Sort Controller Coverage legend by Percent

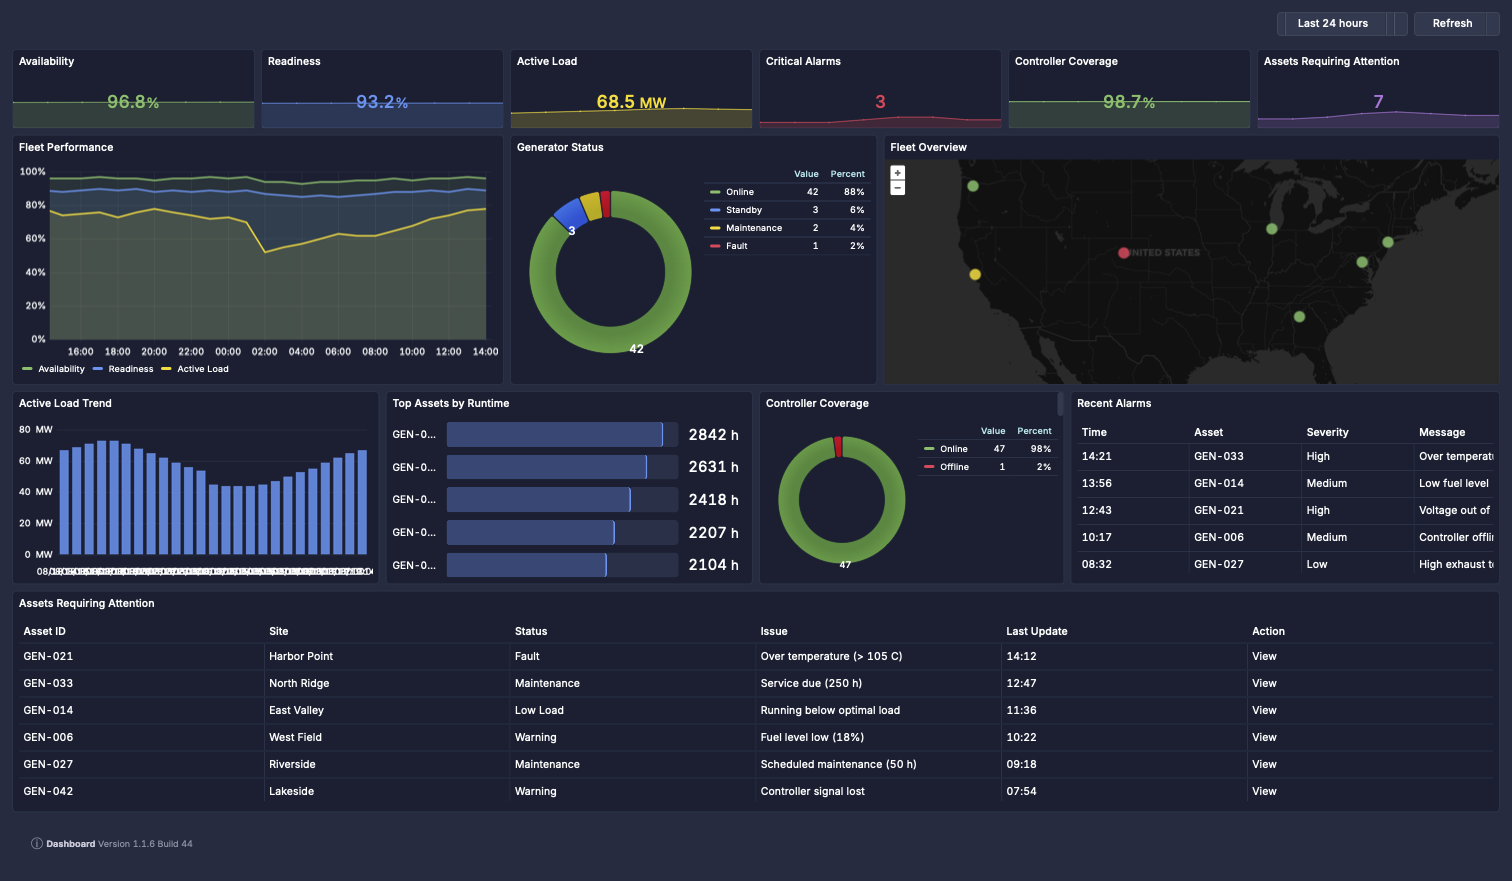1035,431
